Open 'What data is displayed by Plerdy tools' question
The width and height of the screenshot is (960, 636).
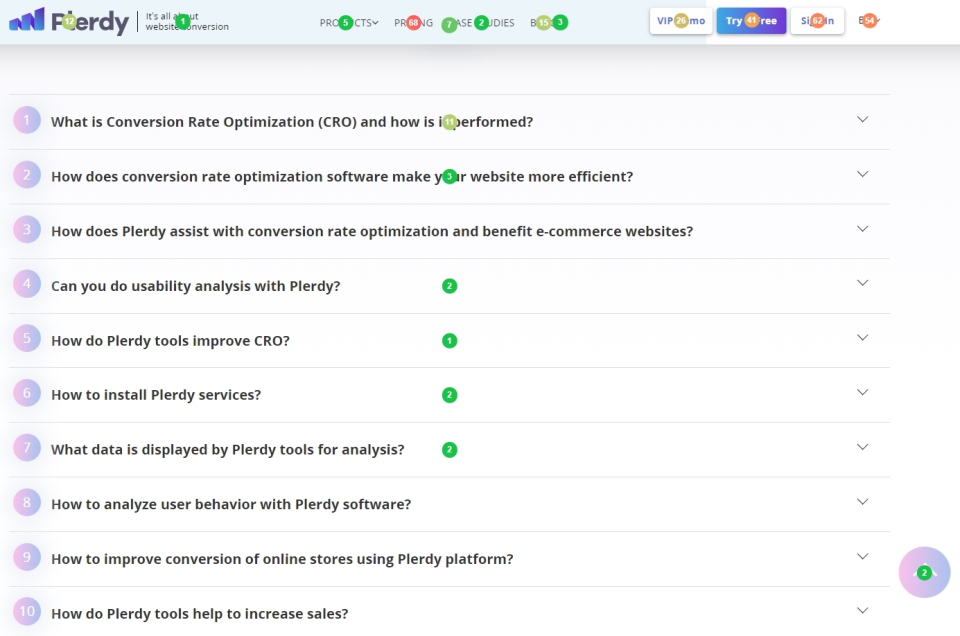228,450
